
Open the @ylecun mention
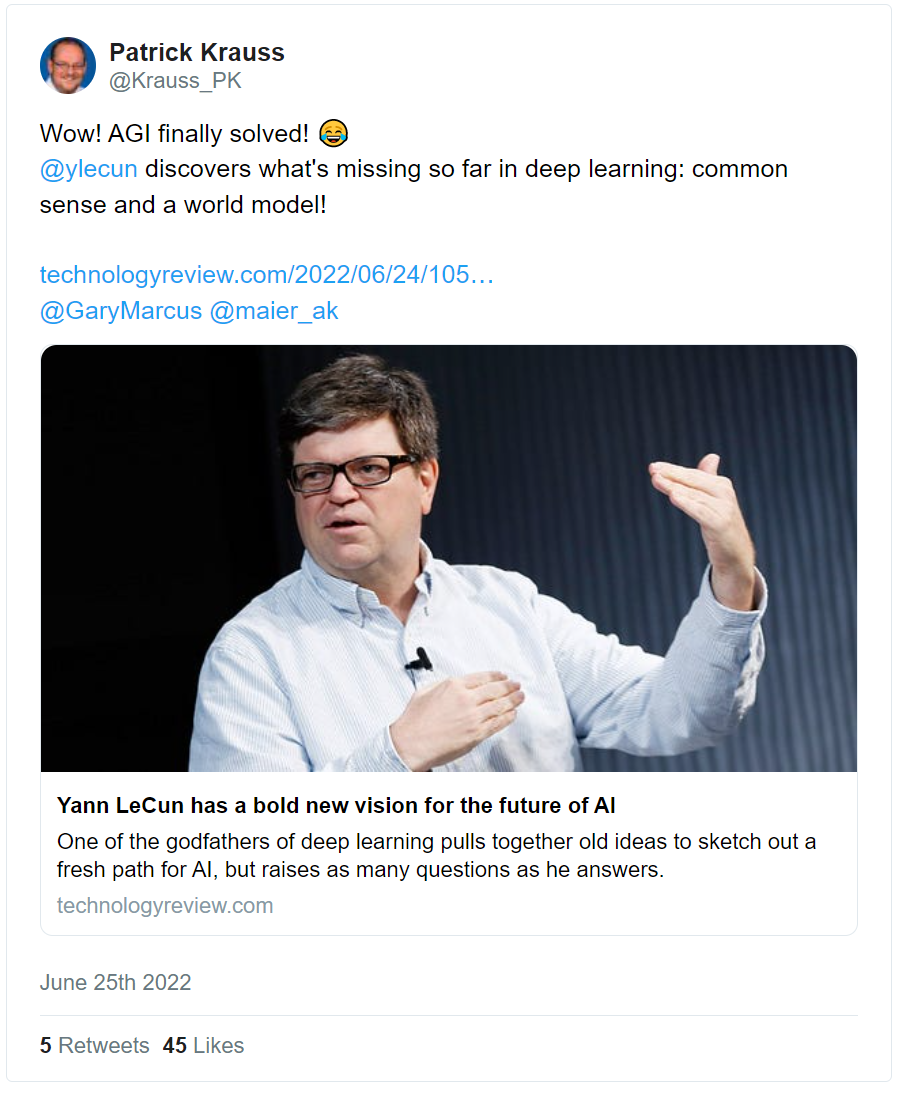tap(88, 169)
